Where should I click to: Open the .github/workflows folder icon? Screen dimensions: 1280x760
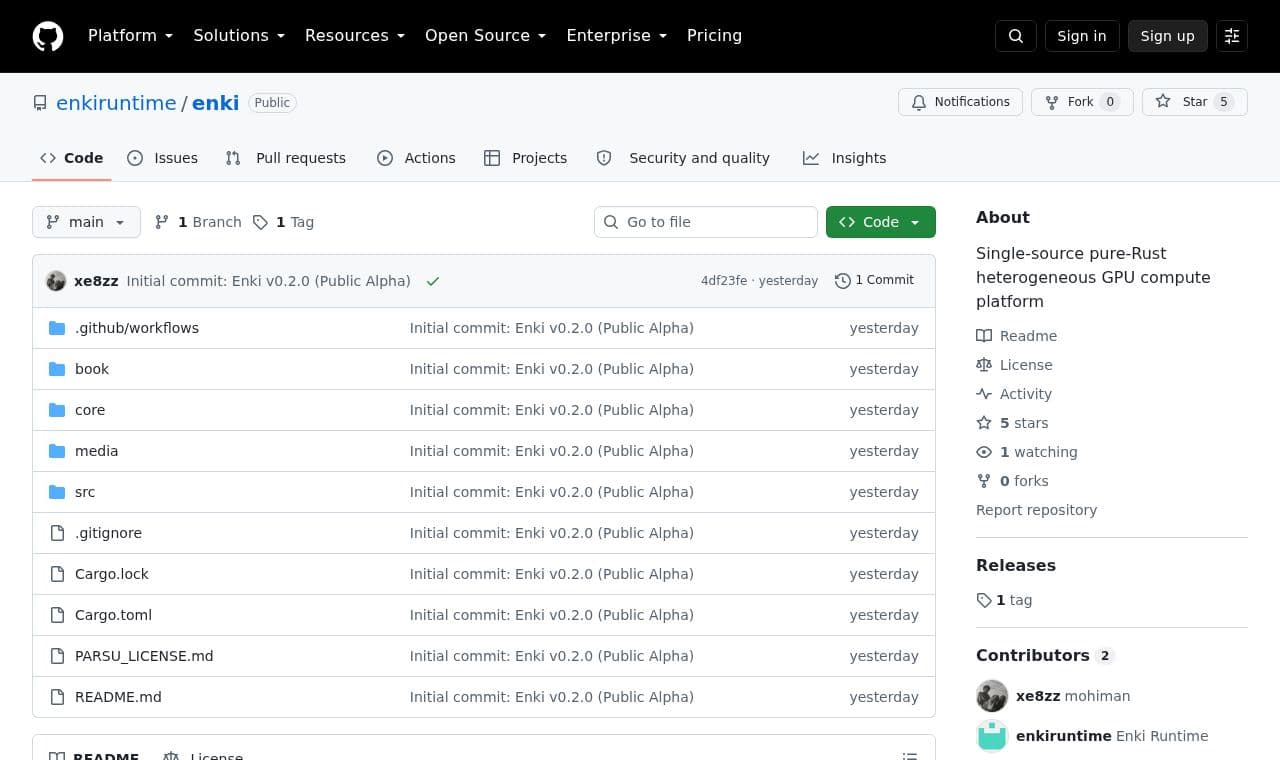57,328
